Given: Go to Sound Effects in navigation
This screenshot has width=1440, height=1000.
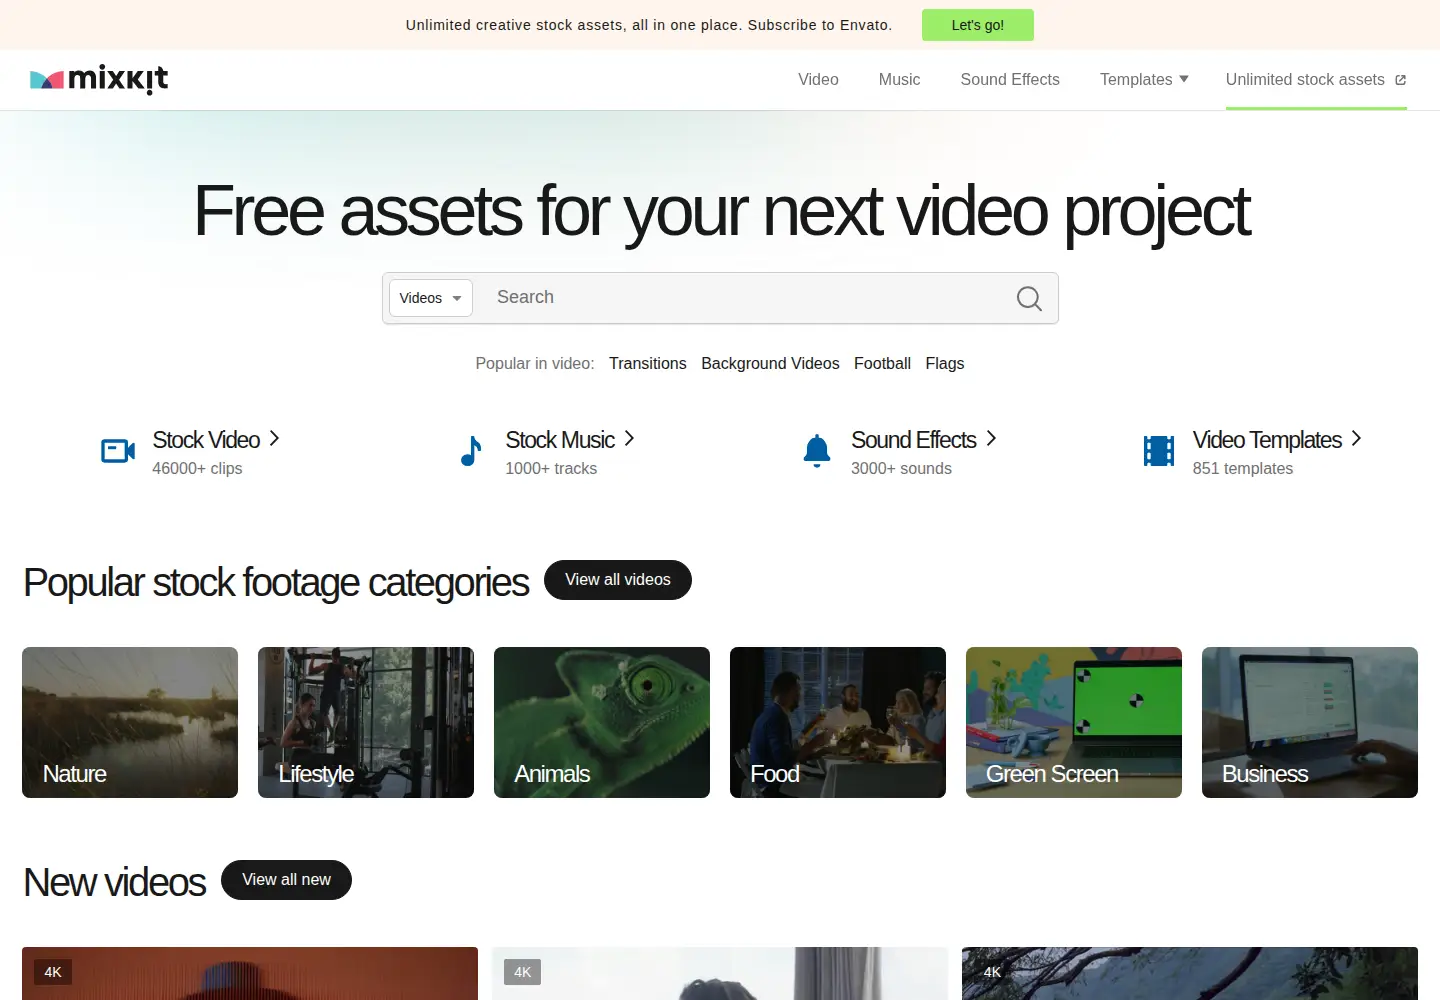Looking at the screenshot, I should pos(1010,79).
